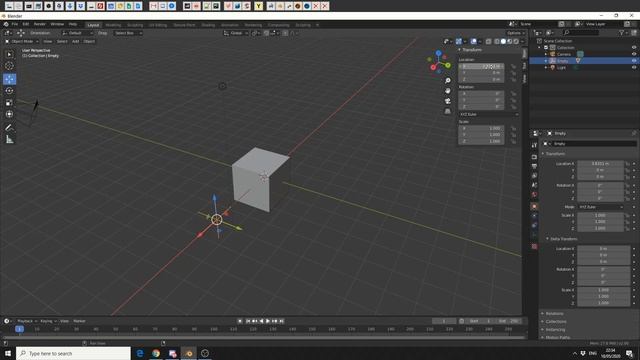
Task: Open the Keying popover in timeline
Action: [48, 321]
